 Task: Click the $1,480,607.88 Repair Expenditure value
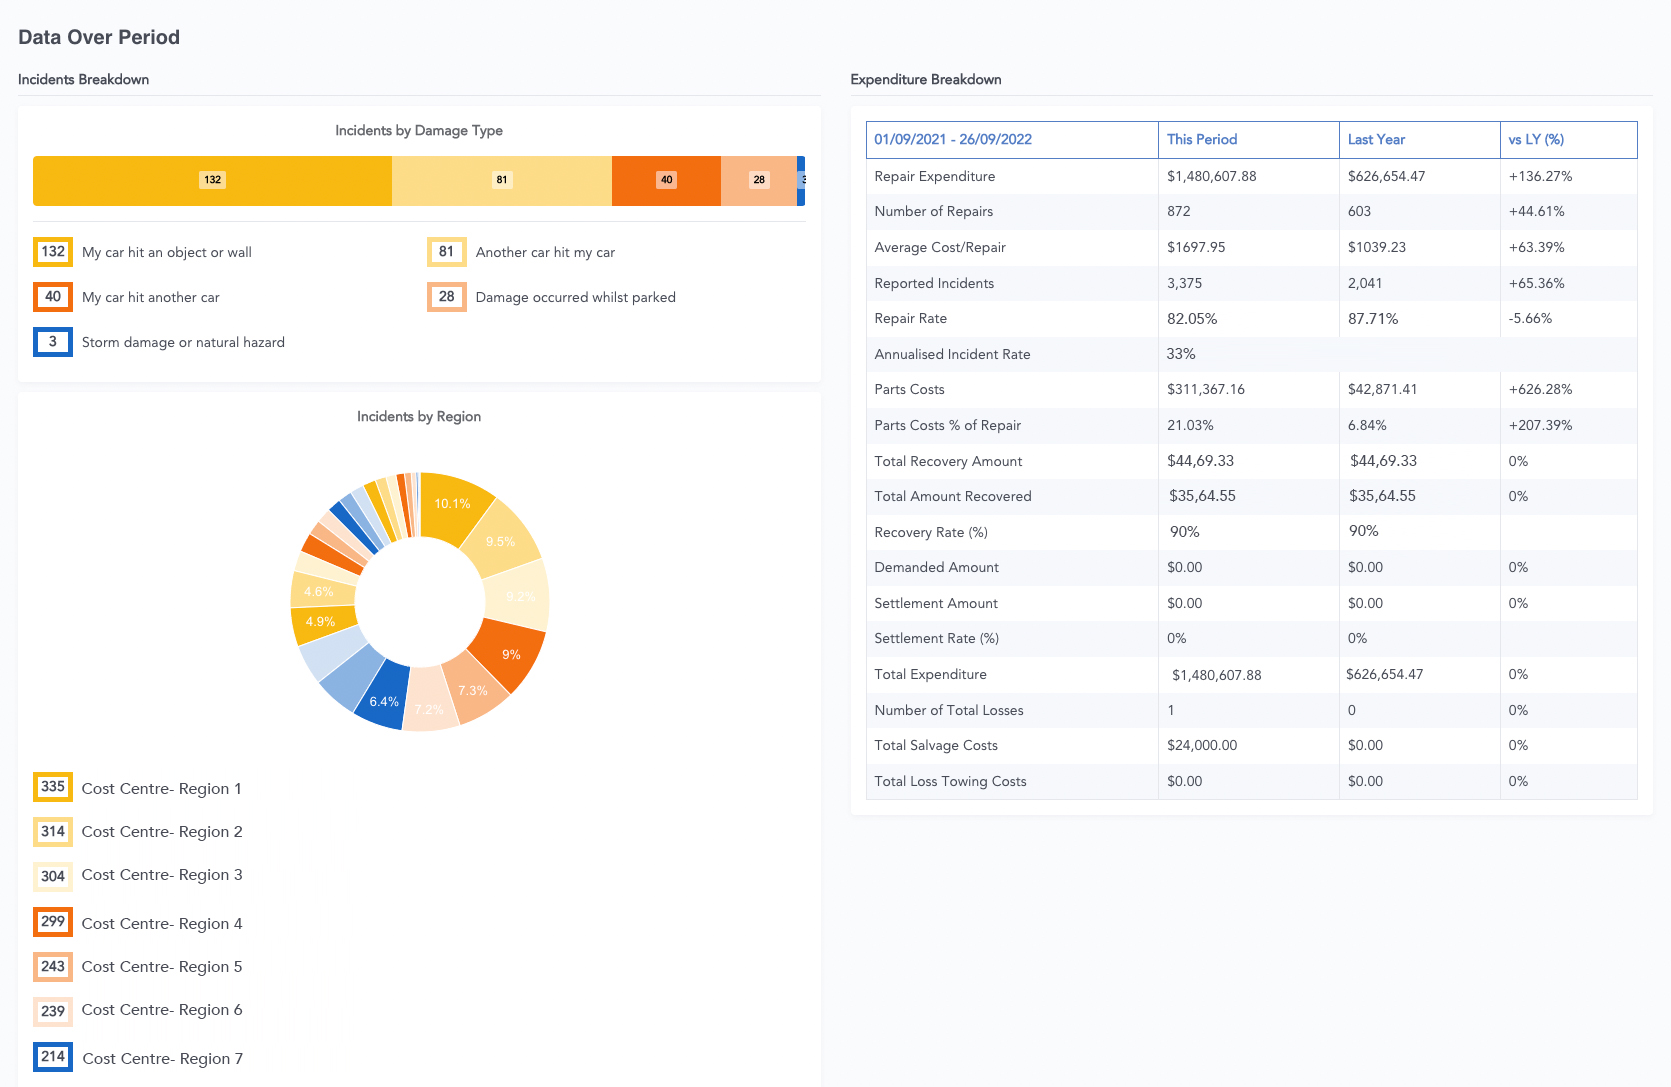(x=1212, y=176)
